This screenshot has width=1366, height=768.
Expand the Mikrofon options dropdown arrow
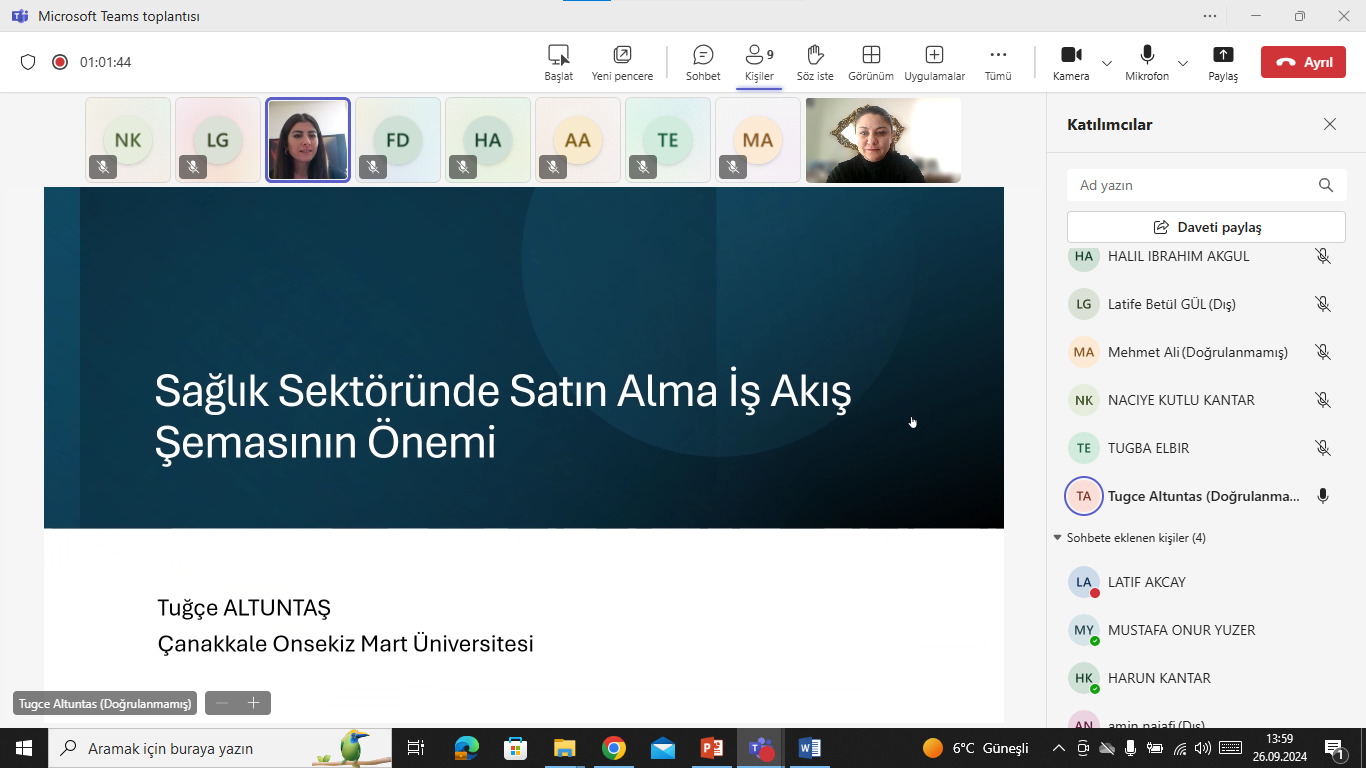[1183, 63]
